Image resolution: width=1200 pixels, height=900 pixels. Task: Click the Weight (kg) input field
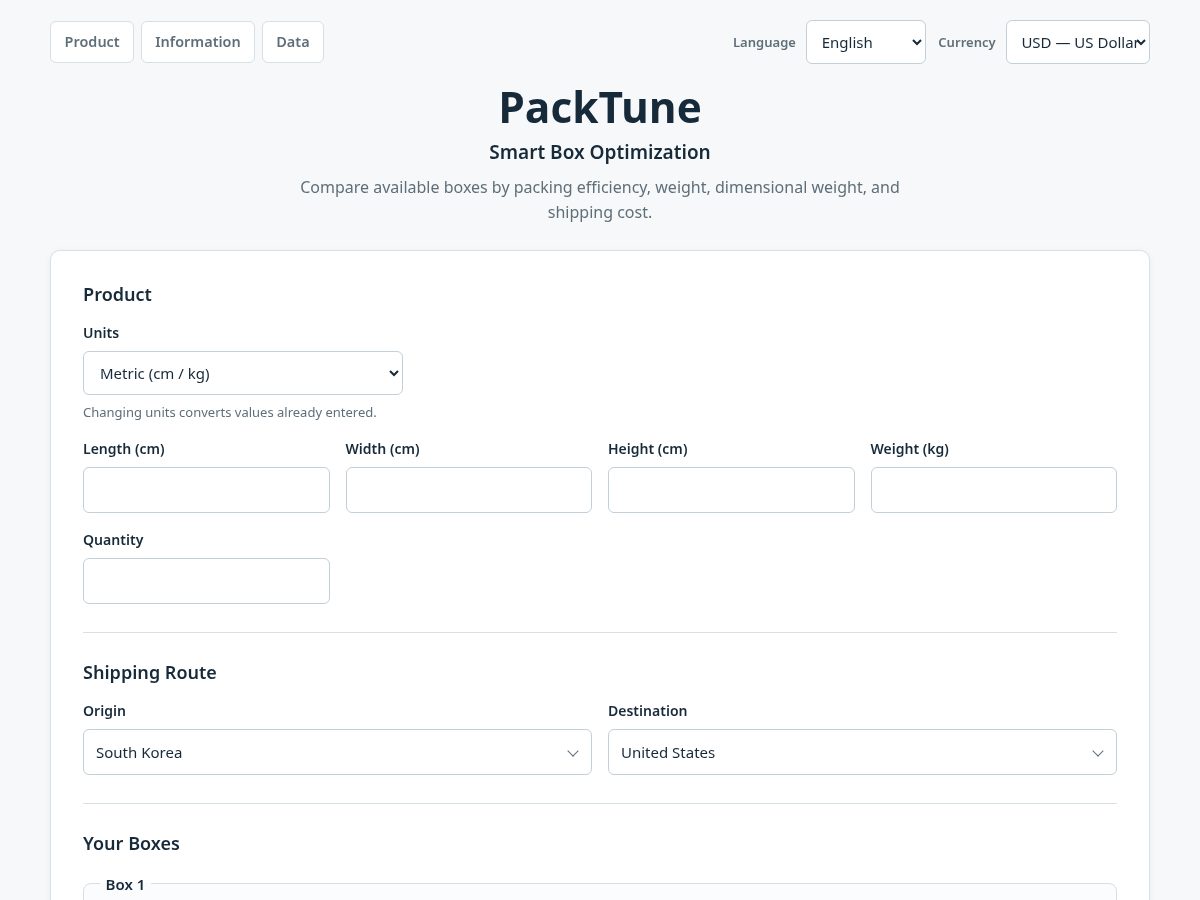(994, 490)
